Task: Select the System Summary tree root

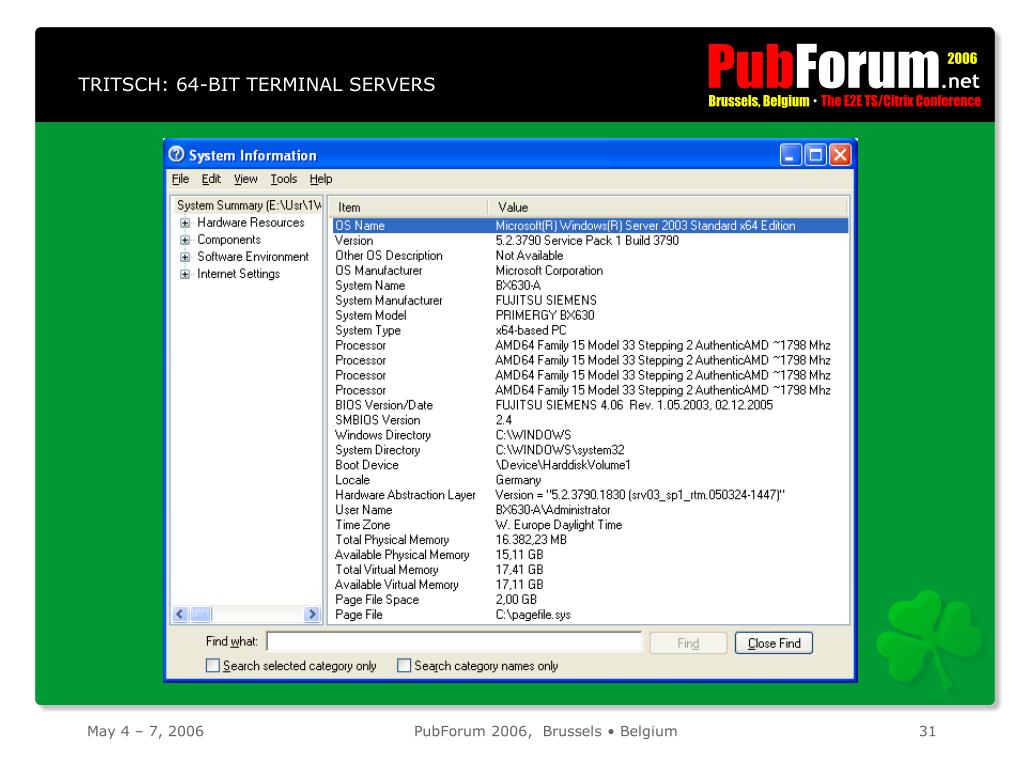Action: pos(249,205)
